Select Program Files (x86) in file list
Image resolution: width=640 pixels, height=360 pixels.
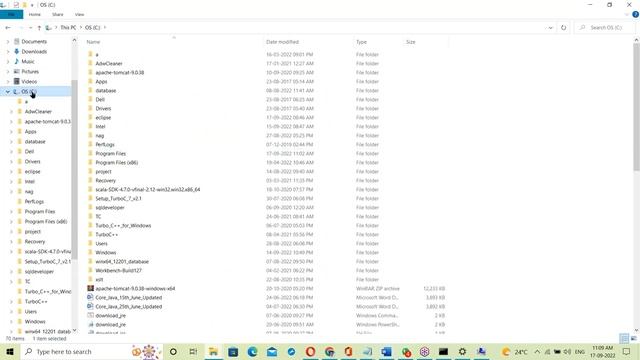point(117,162)
